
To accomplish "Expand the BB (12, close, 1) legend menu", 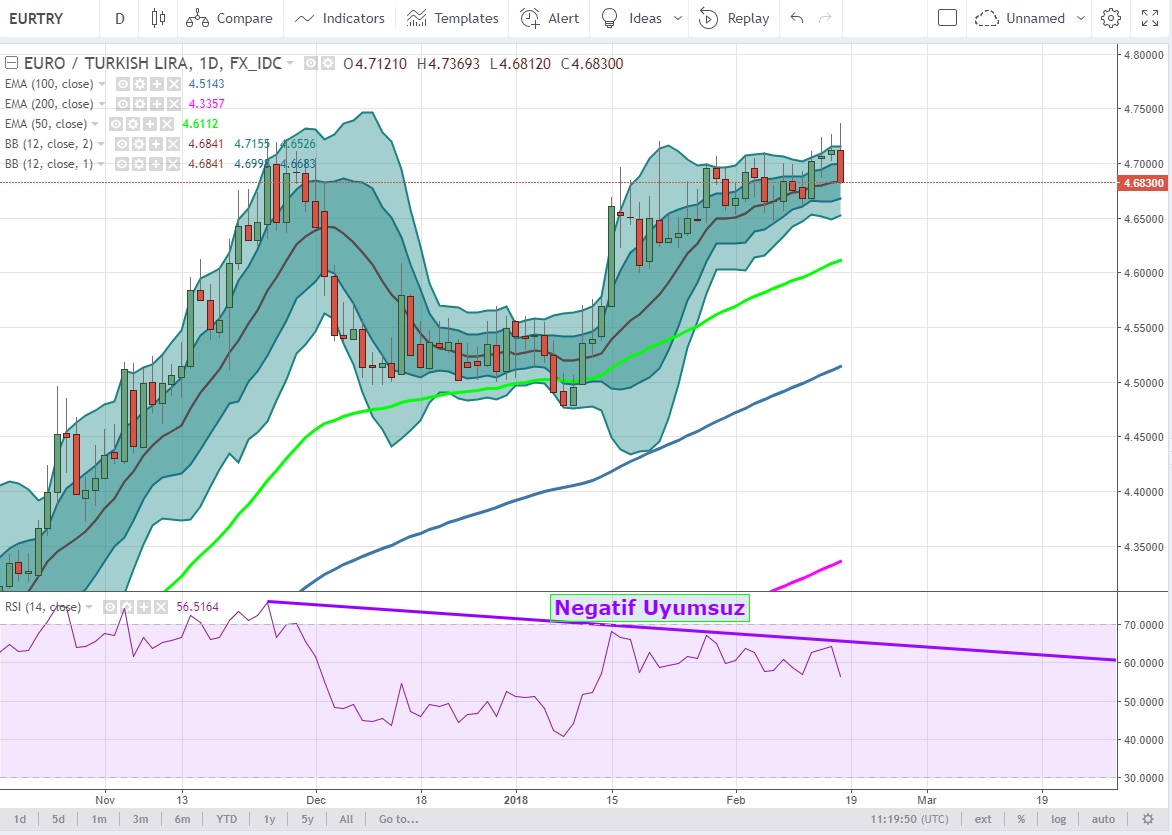I will tap(103, 164).
